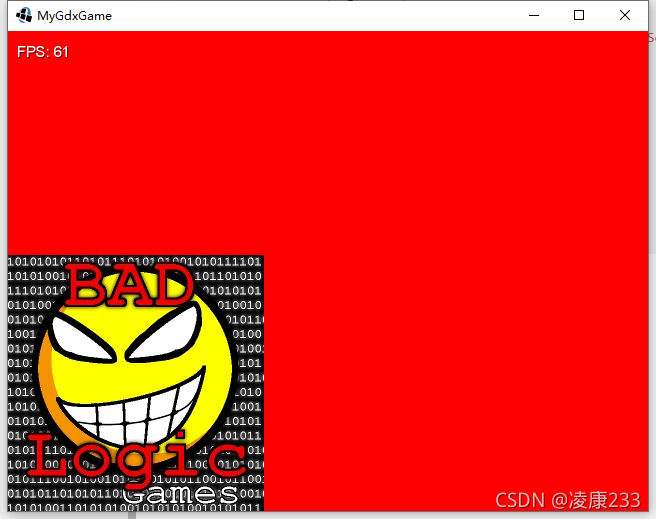This screenshot has height=519, width=656.
Task: Click the MyGdxGame title text
Action: click(x=74, y=16)
